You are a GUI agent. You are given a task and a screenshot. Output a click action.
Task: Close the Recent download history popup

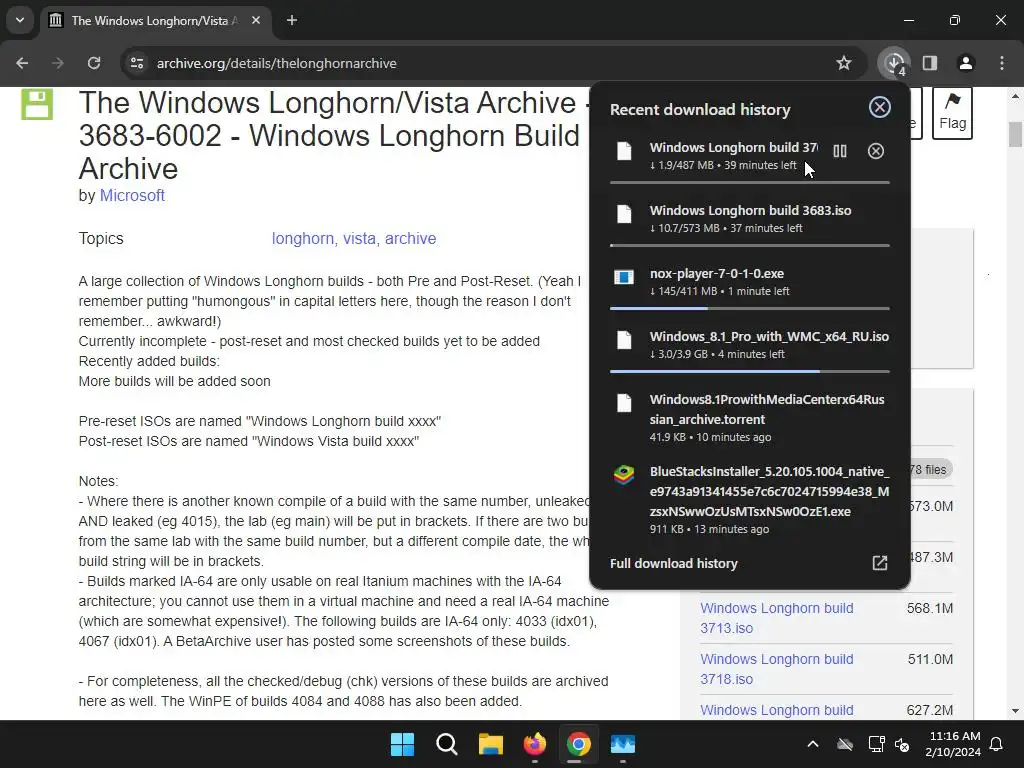point(880,107)
